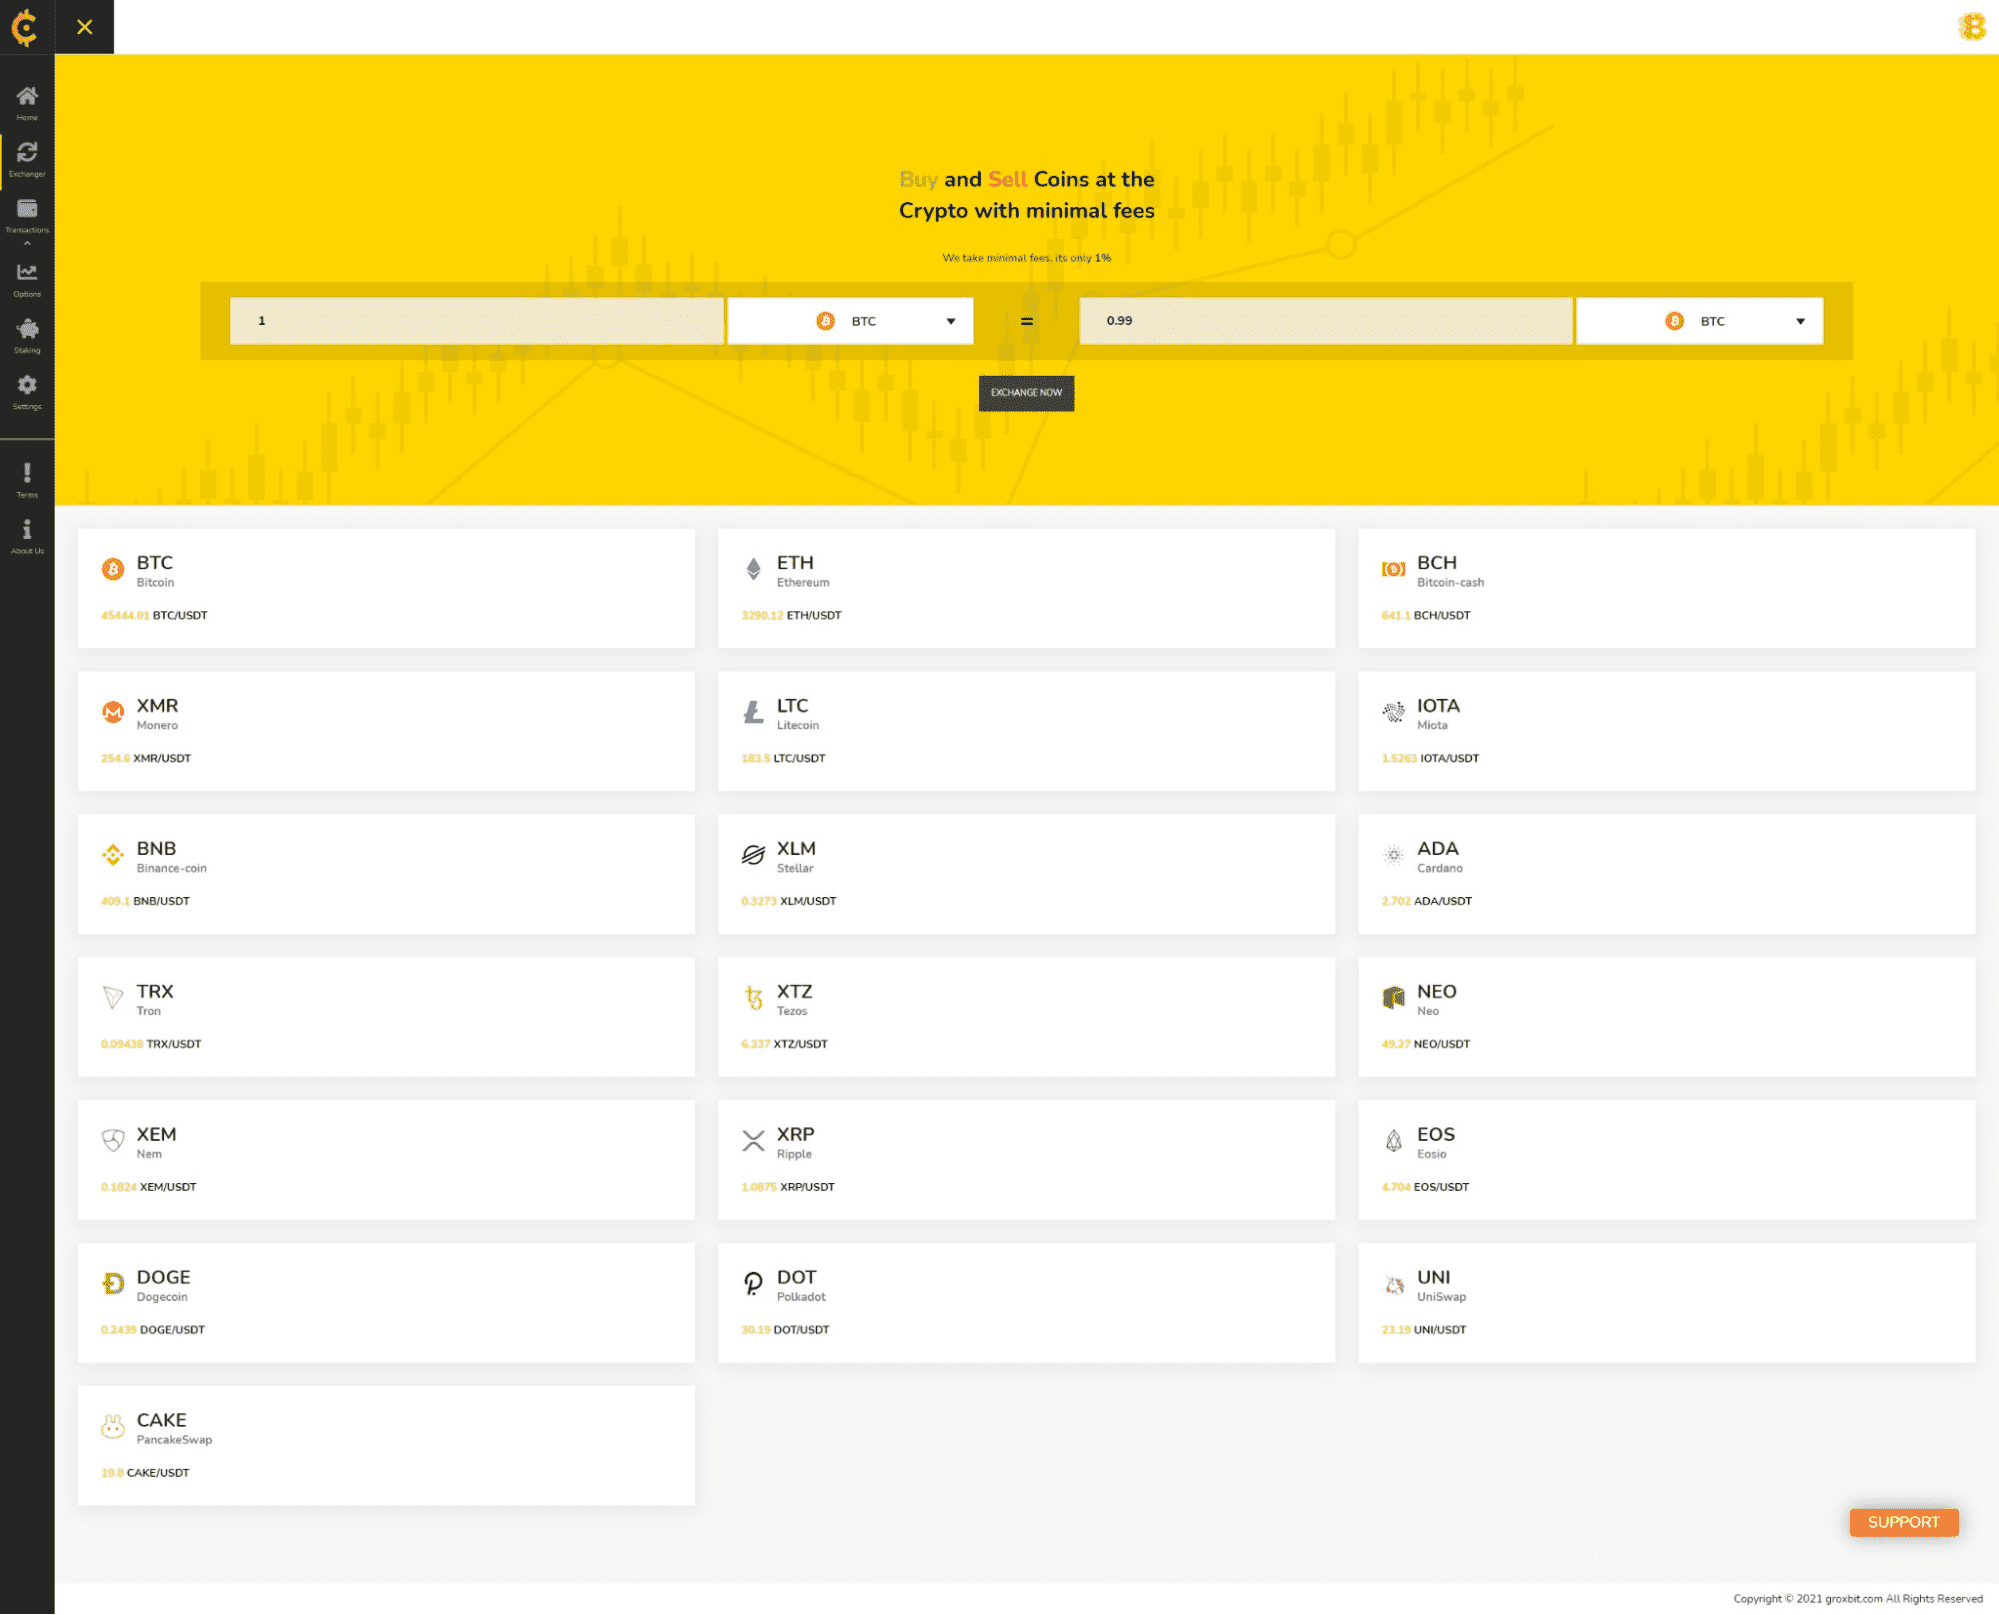Click the XRP/USDT pair text
This screenshot has width=1999, height=1615.
click(807, 1188)
